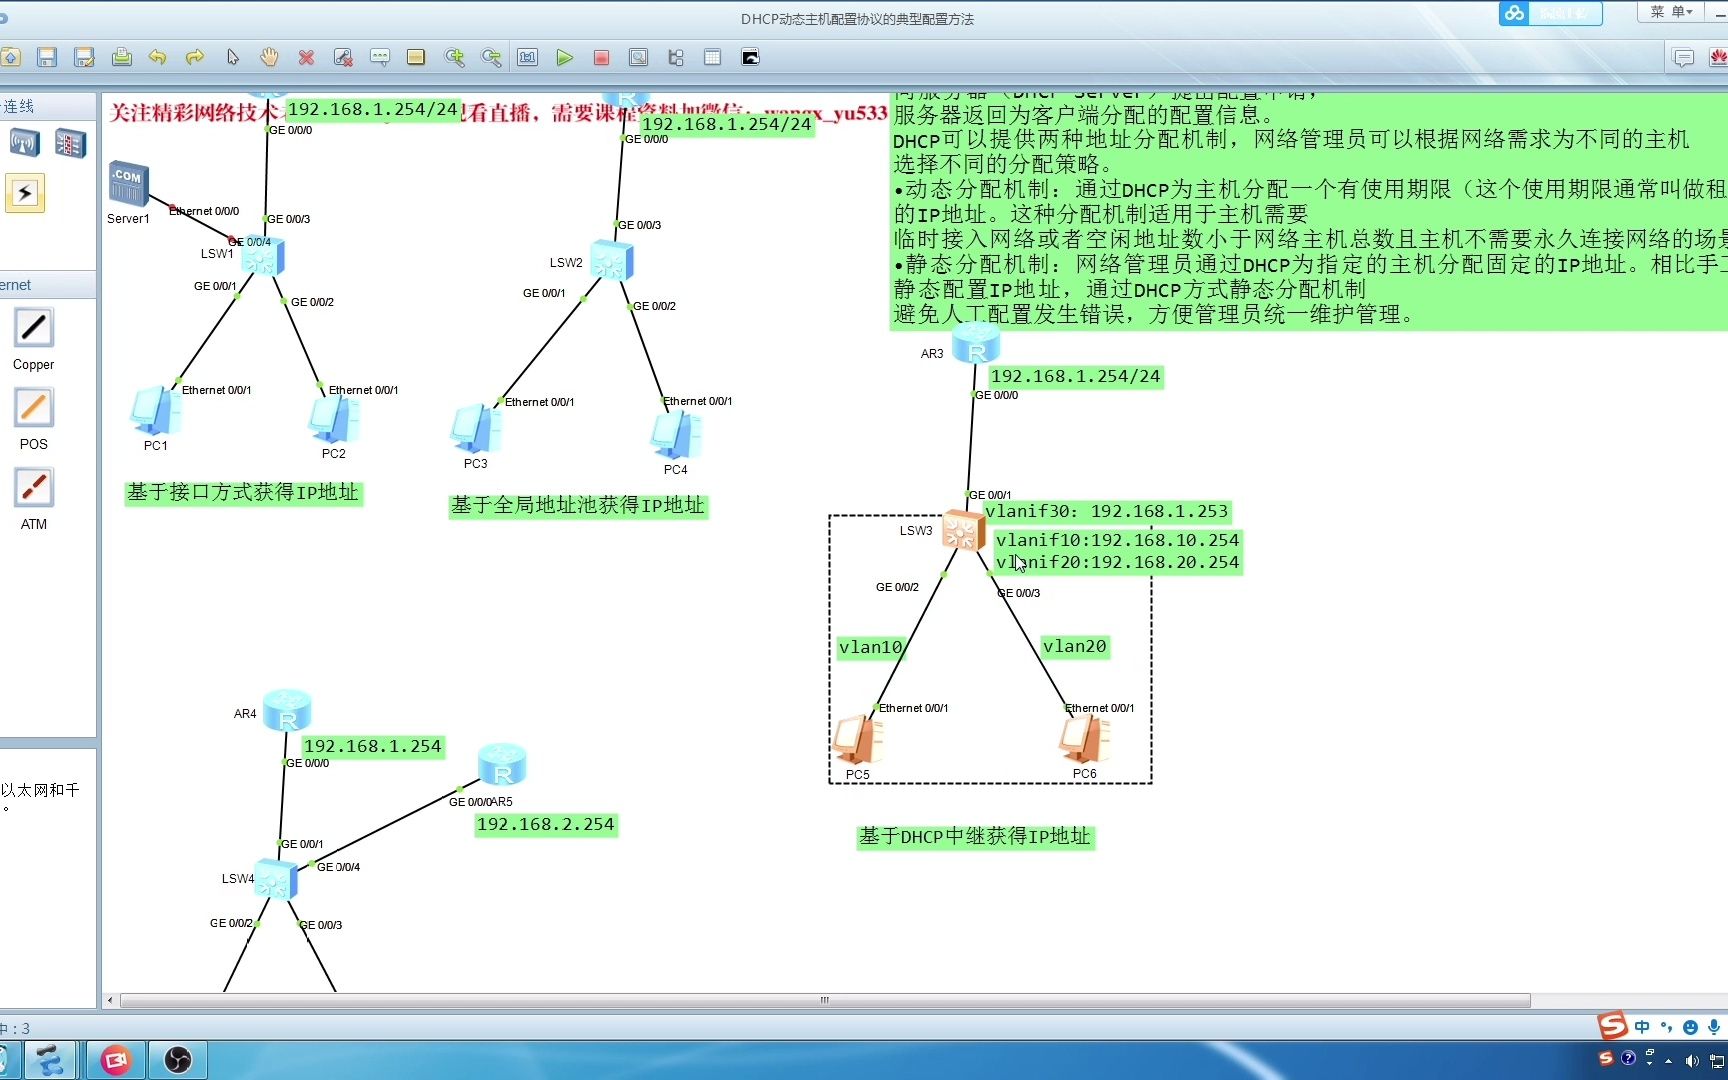Select router AR4 on the canvas
The height and width of the screenshot is (1080, 1728).
click(287, 710)
